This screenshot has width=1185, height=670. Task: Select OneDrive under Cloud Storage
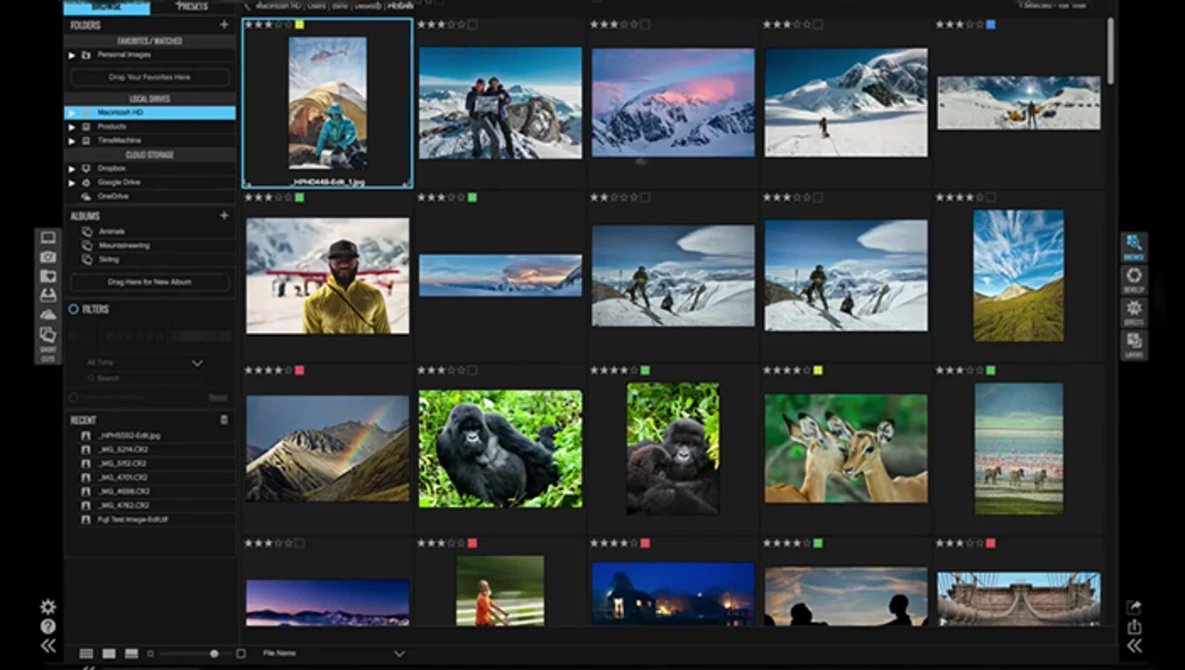tap(113, 196)
